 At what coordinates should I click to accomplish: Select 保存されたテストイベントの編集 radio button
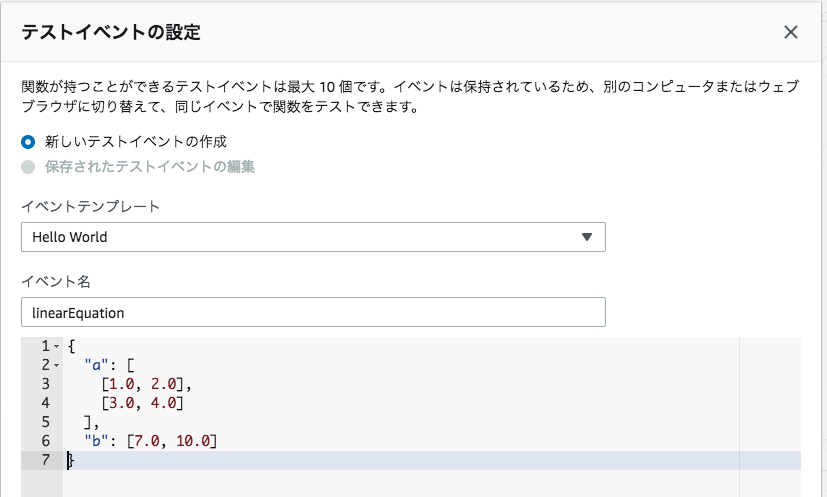[x=28, y=167]
